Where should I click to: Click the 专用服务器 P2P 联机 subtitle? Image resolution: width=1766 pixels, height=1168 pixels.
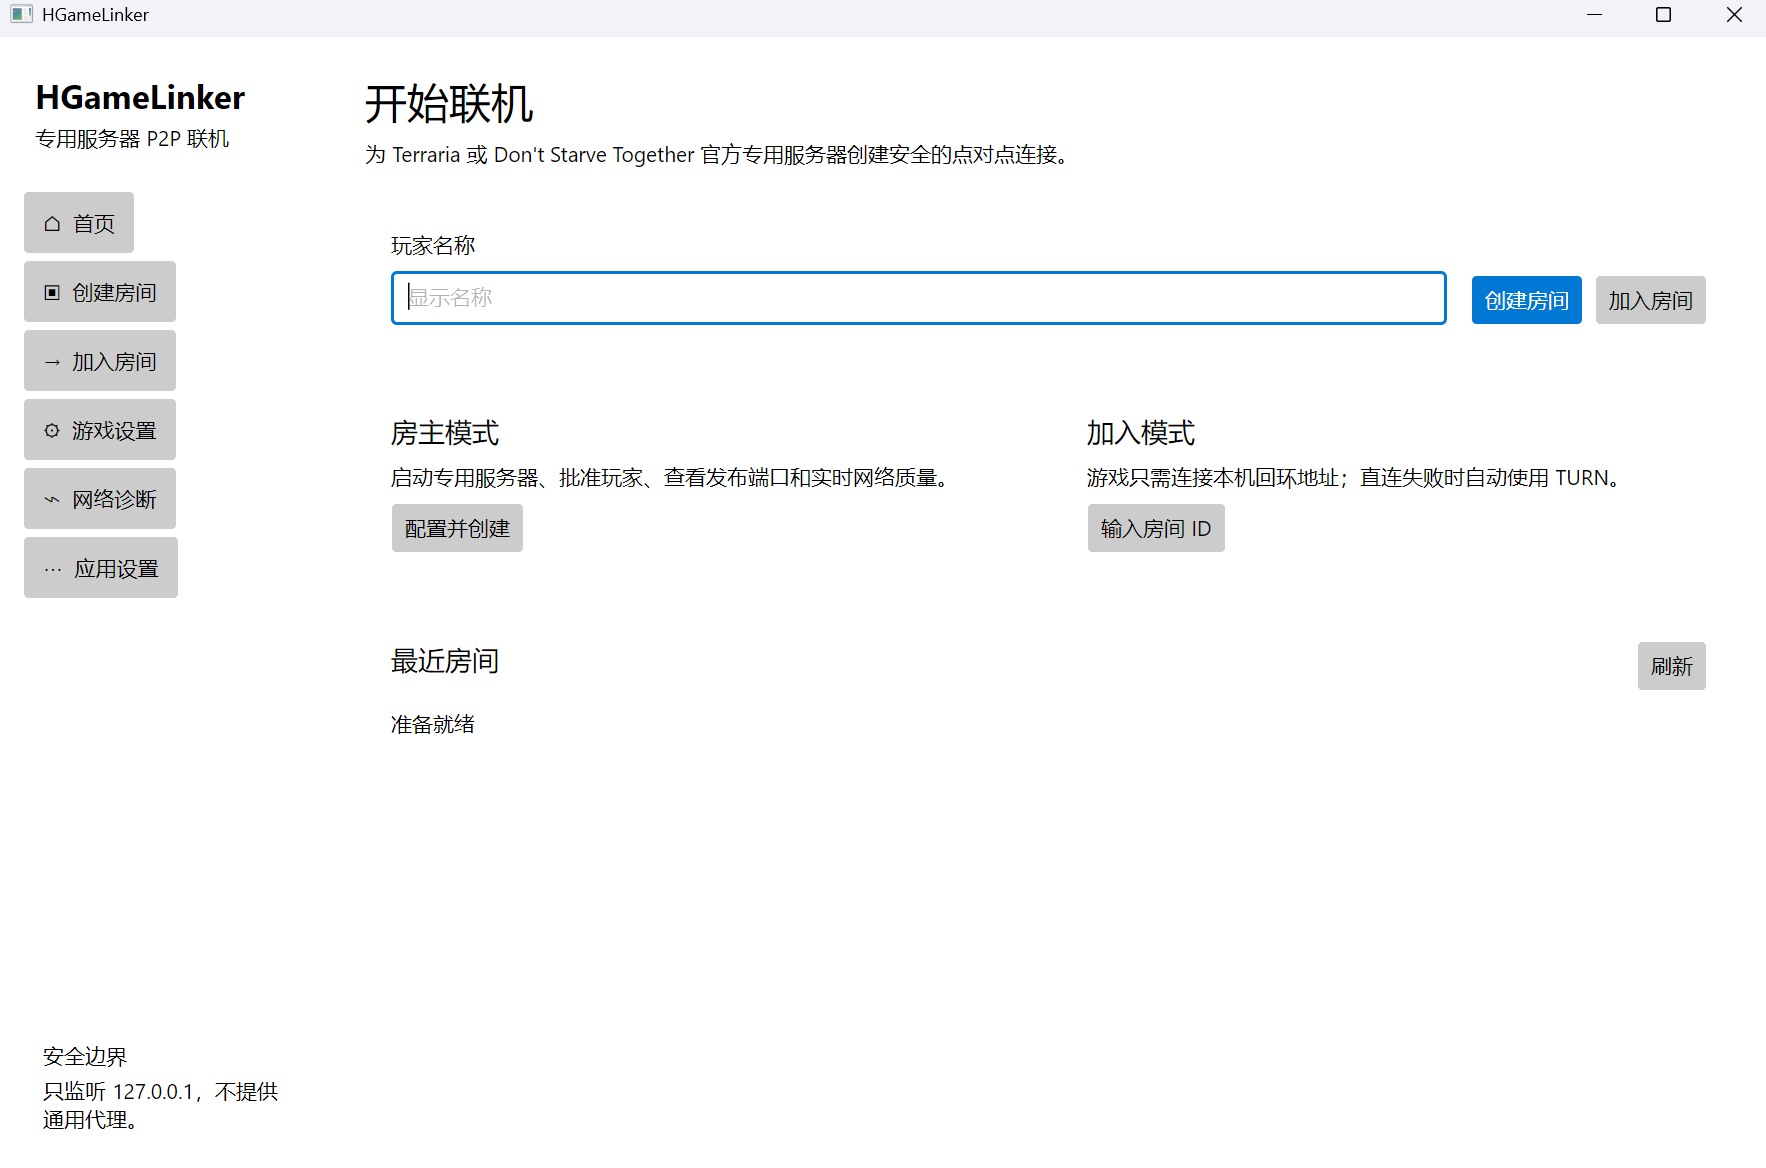click(132, 138)
